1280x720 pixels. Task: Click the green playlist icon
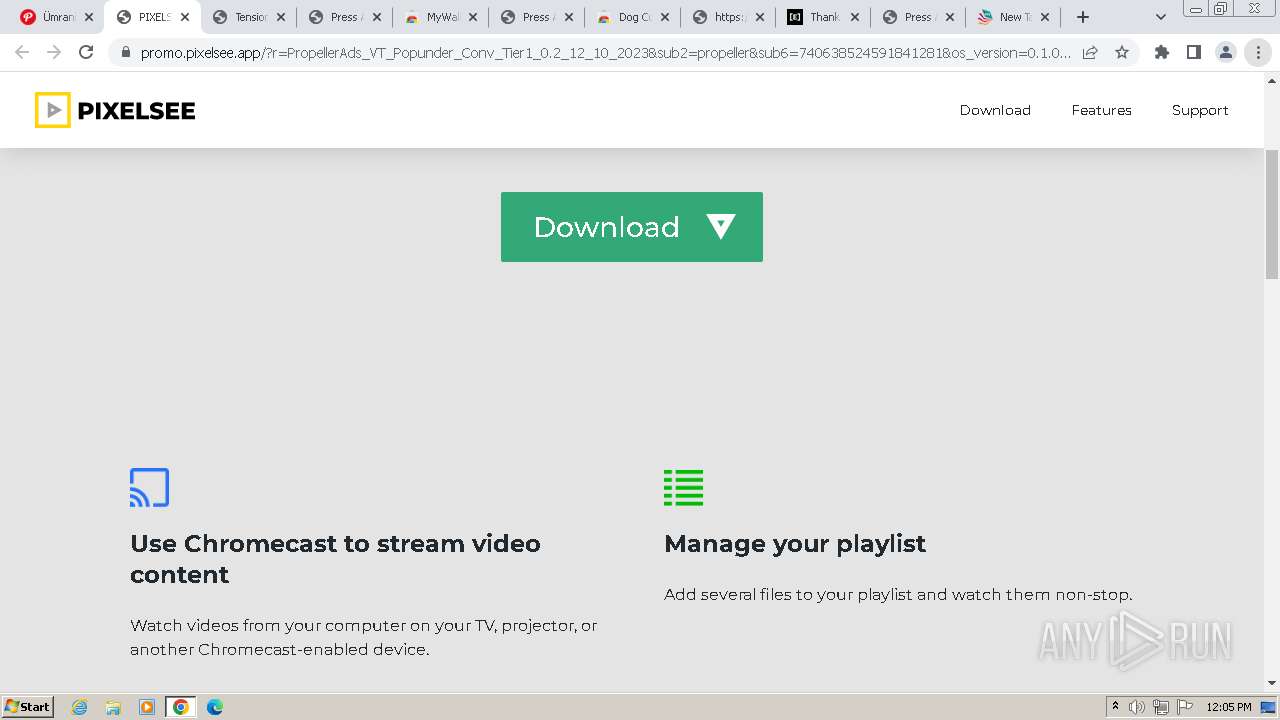pyautogui.click(x=684, y=487)
